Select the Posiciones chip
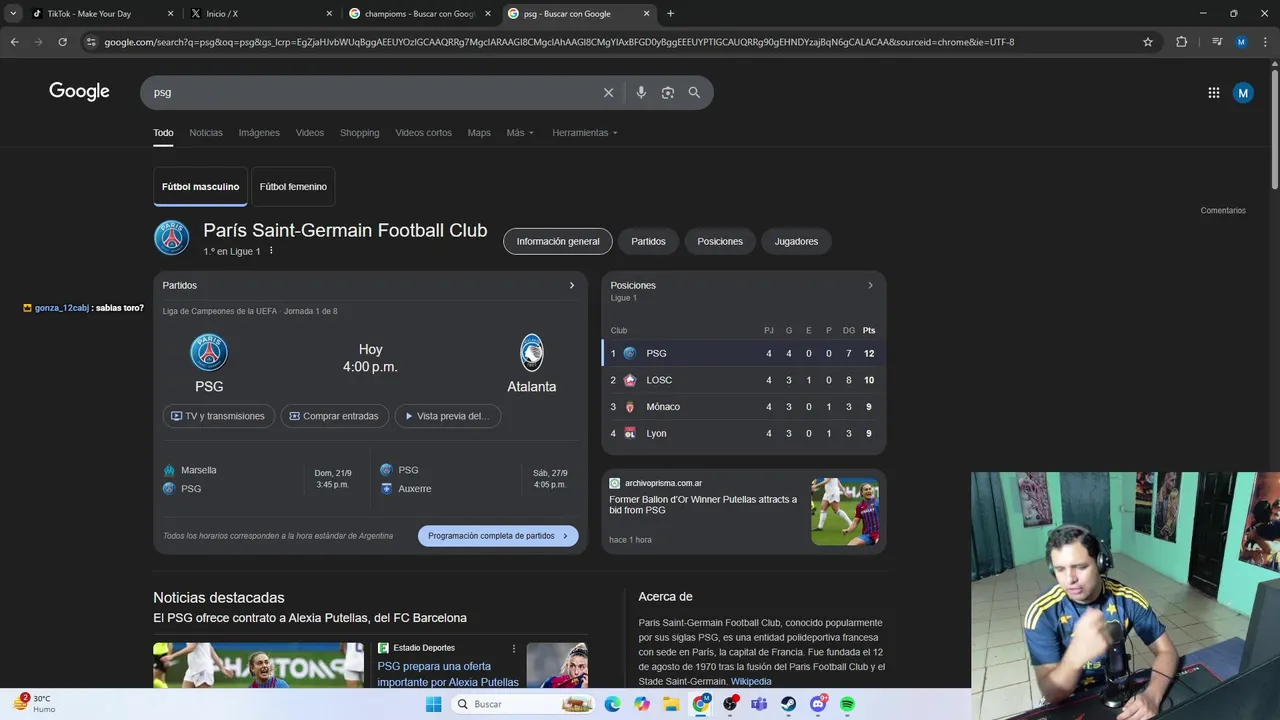 coord(720,241)
